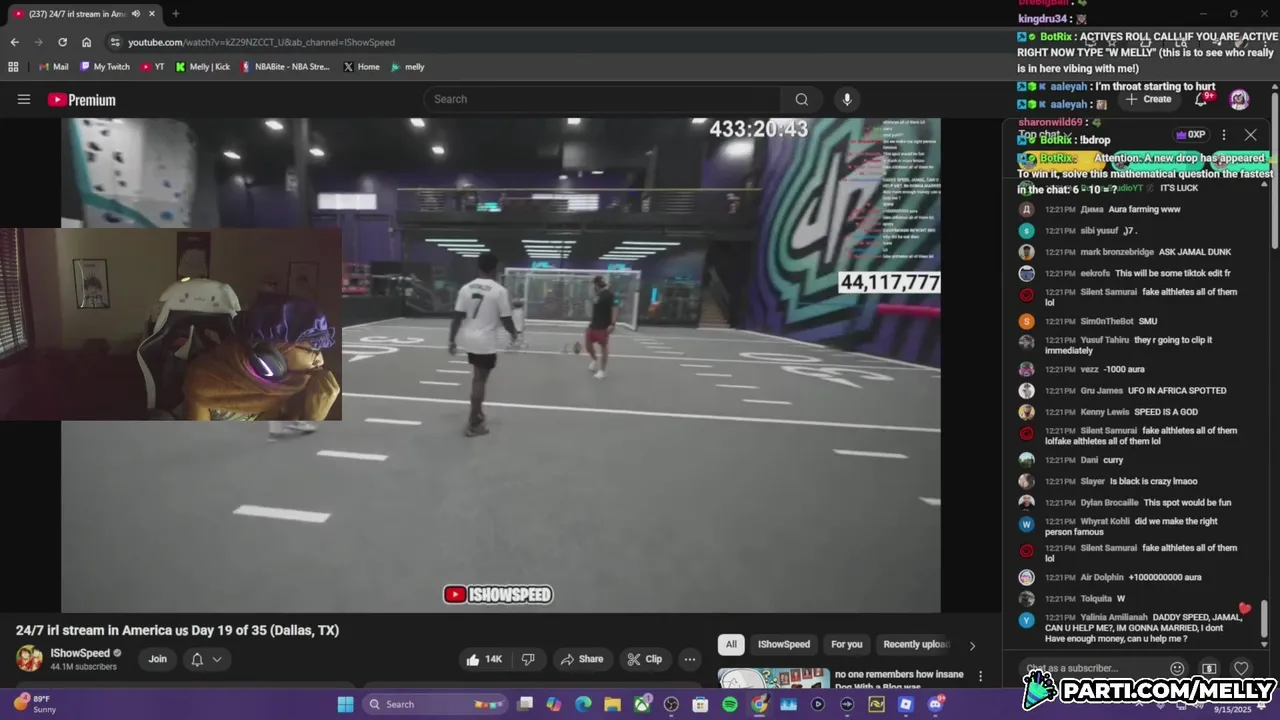The width and height of the screenshot is (1280, 720).
Task: Select the IShowSpeed filter chip
Action: pyautogui.click(x=783, y=644)
